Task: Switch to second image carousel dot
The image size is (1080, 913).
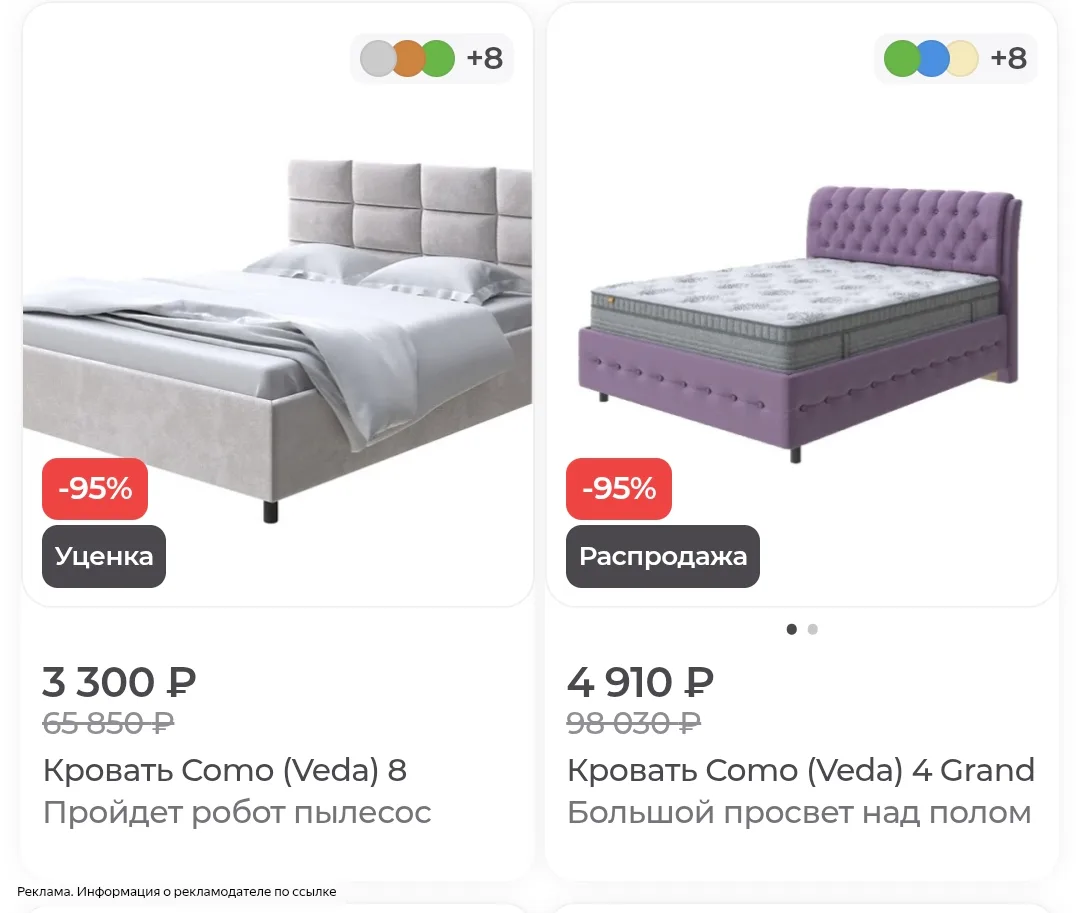Action: pos(813,629)
